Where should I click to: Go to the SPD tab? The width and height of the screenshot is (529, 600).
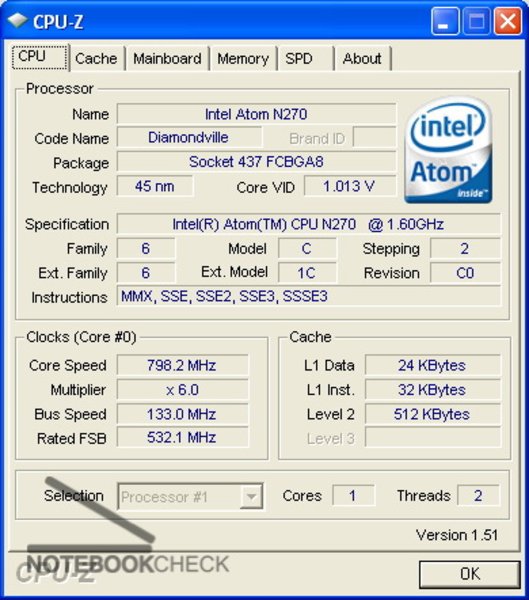pos(305,59)
